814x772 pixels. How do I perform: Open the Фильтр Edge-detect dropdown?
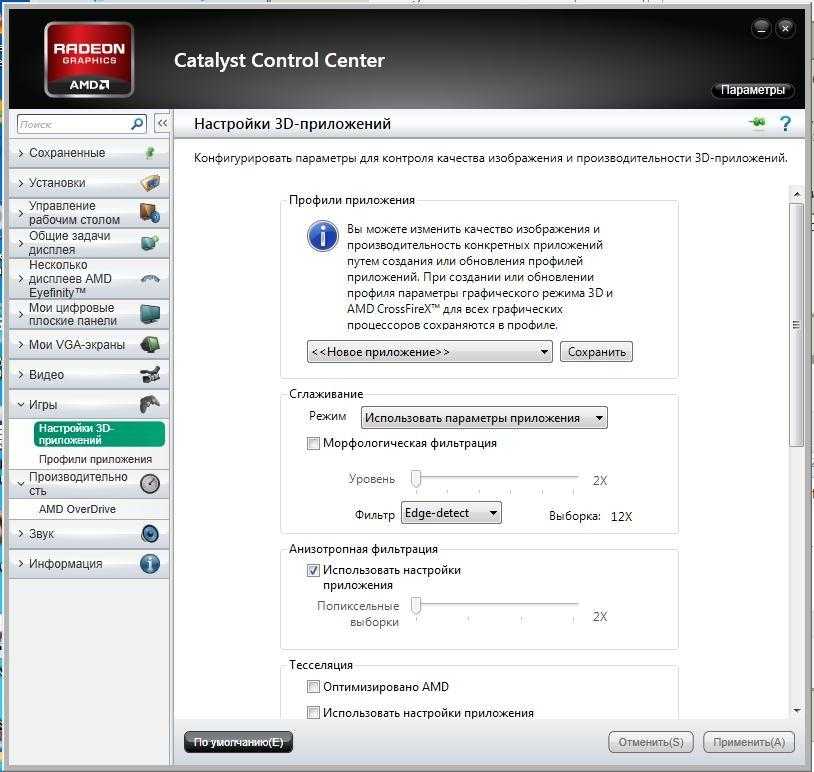pyautogui.click(x=451, y=513)
